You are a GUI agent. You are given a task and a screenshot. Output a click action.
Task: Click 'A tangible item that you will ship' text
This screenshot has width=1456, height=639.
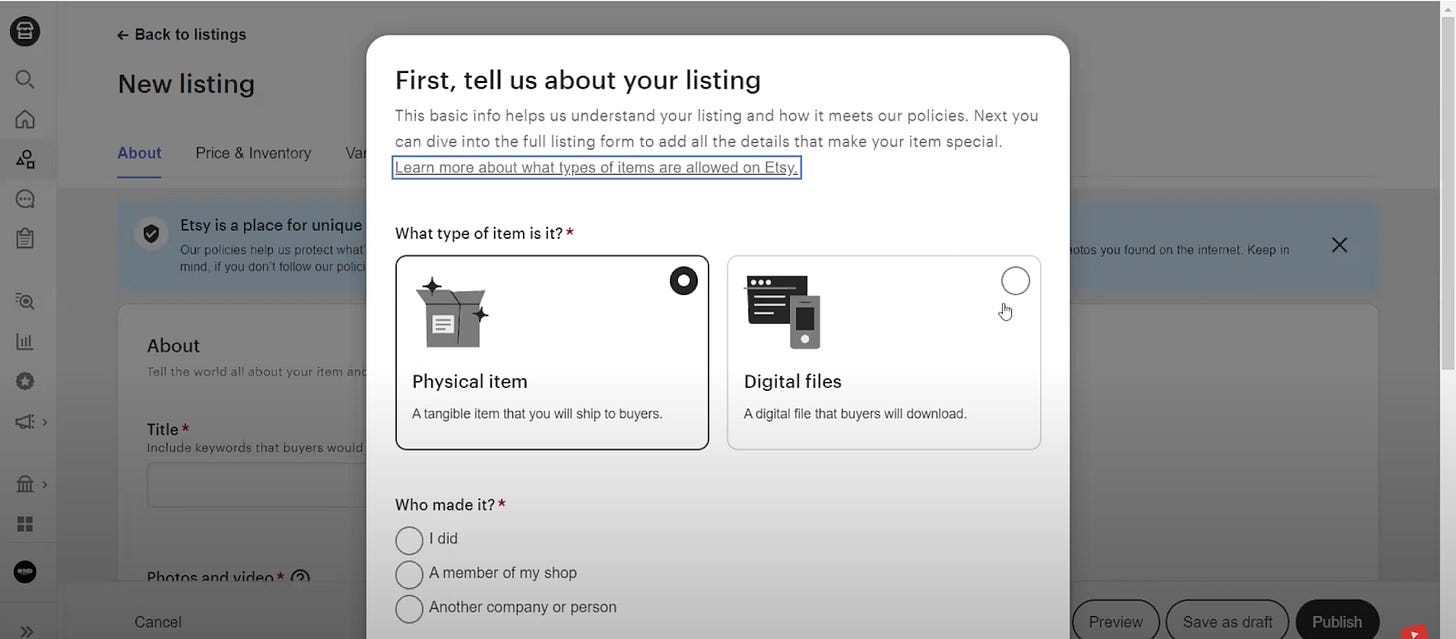(537, 414)
